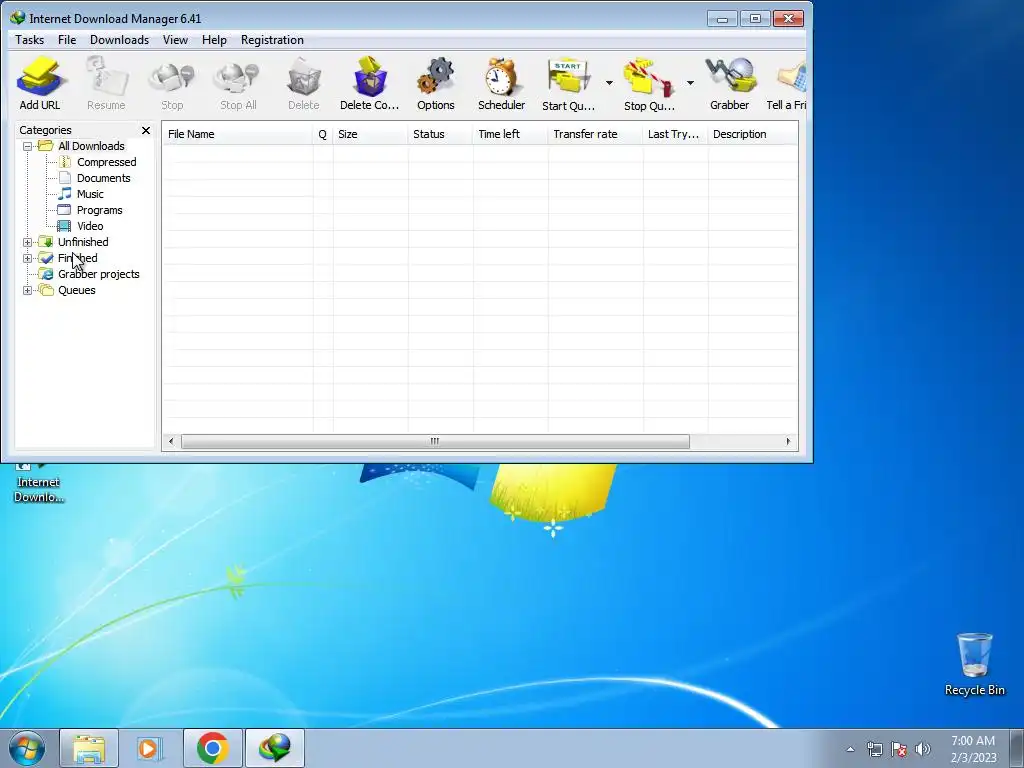Open the Tasks menu
Screen dimensions: 1024x768
(29, 40)
